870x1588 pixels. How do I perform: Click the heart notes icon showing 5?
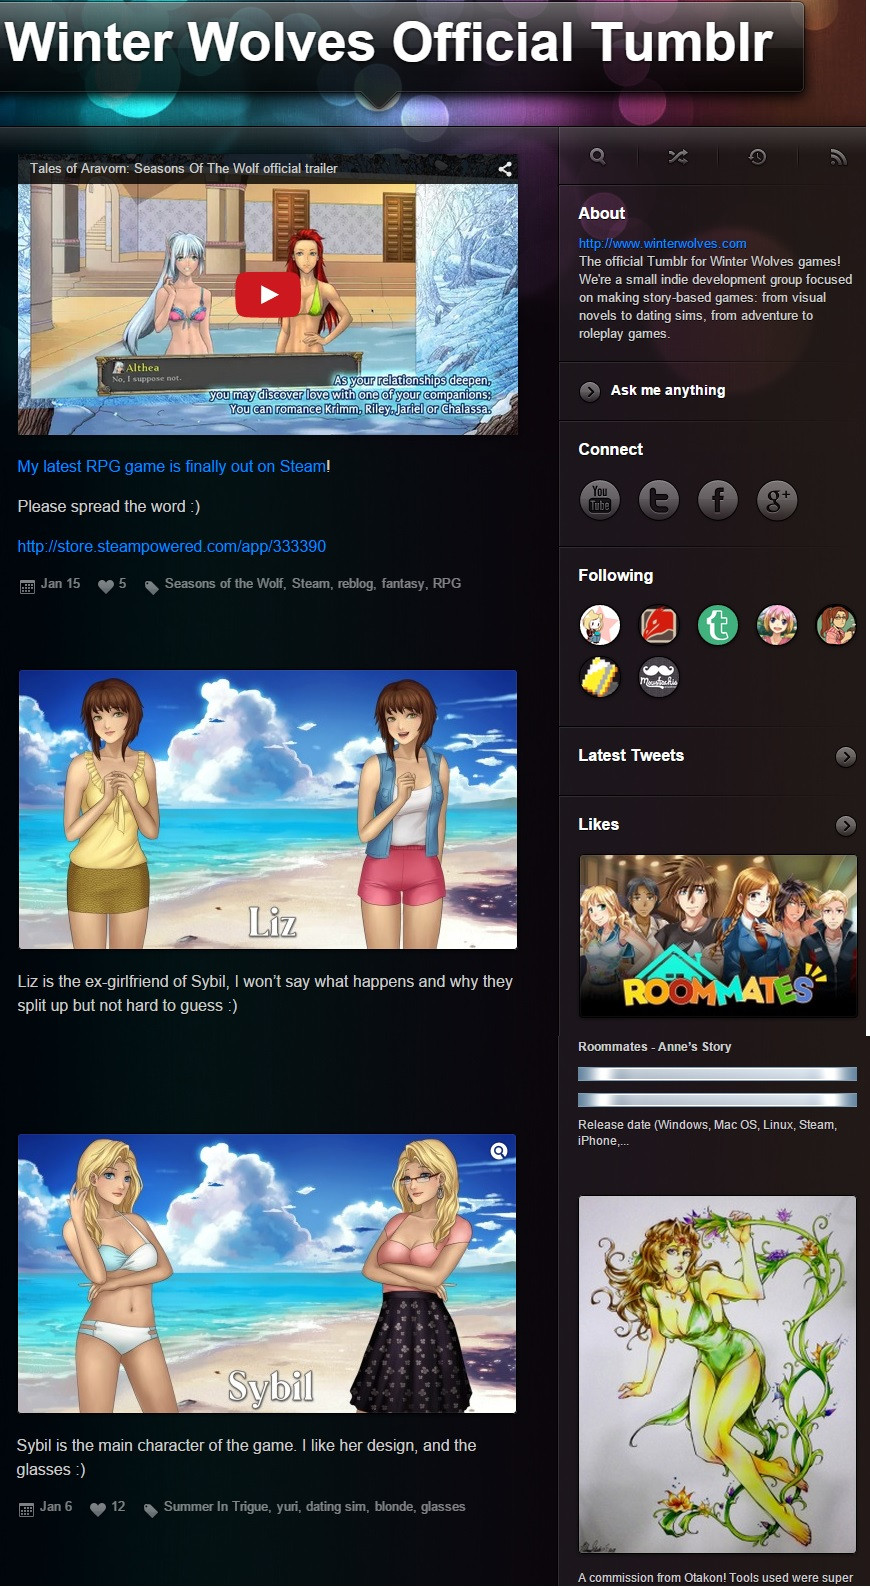click(x=106, y=586)
